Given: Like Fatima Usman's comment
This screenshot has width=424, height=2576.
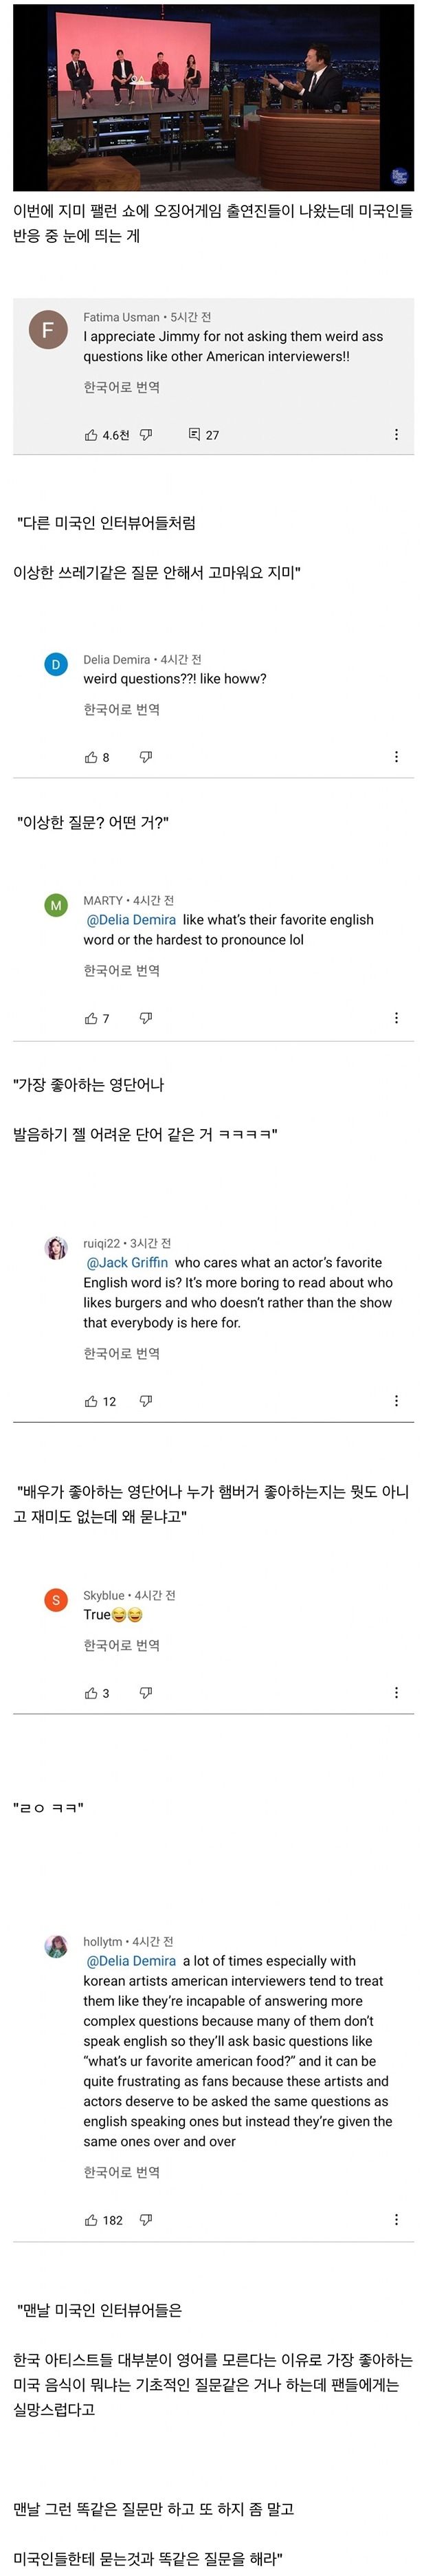Looking at the screenshot, I should (x=91, y=435).
